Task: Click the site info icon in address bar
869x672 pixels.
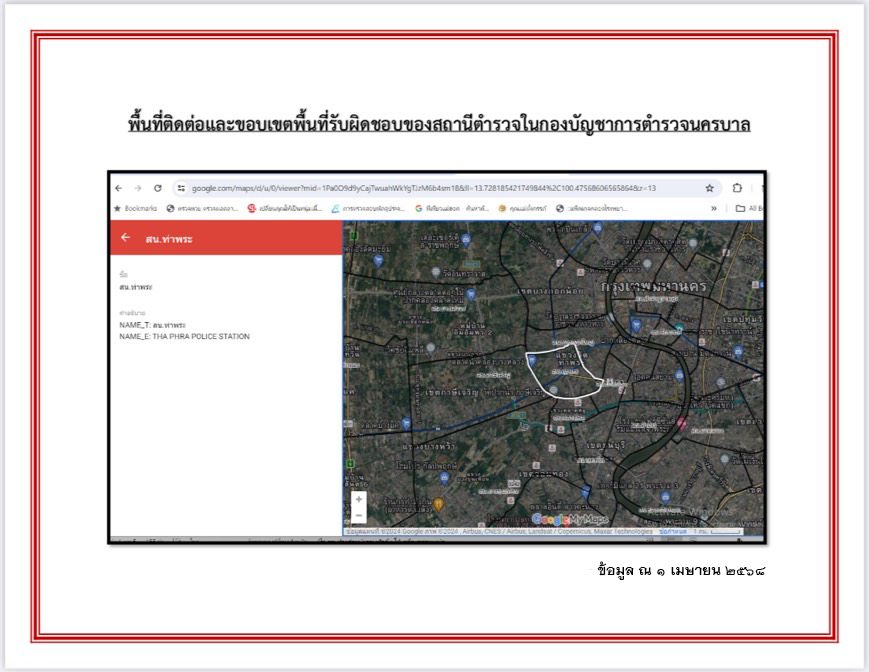Action: pos(181,188)
